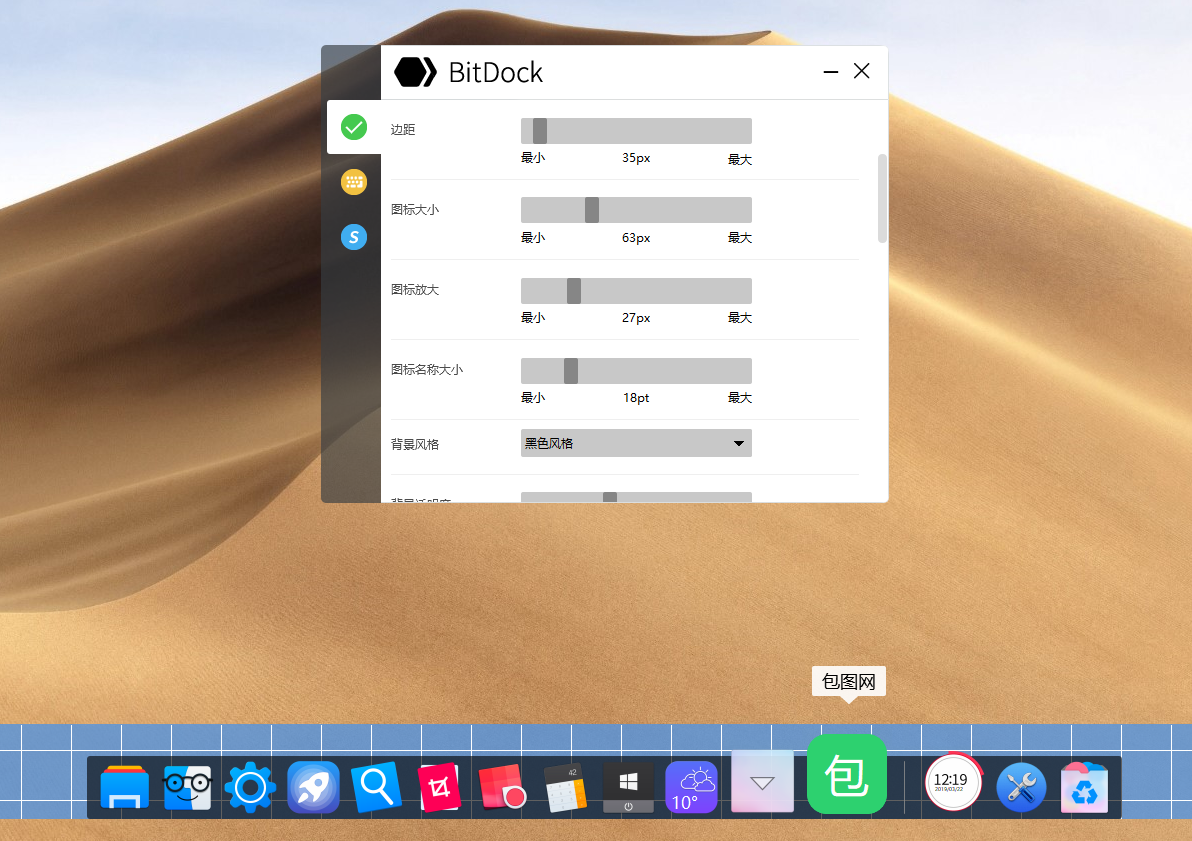Open the green 包图网 dock icon
Image resolution: width=1192 pixels, height=841 pixels.
pos(847,774)
